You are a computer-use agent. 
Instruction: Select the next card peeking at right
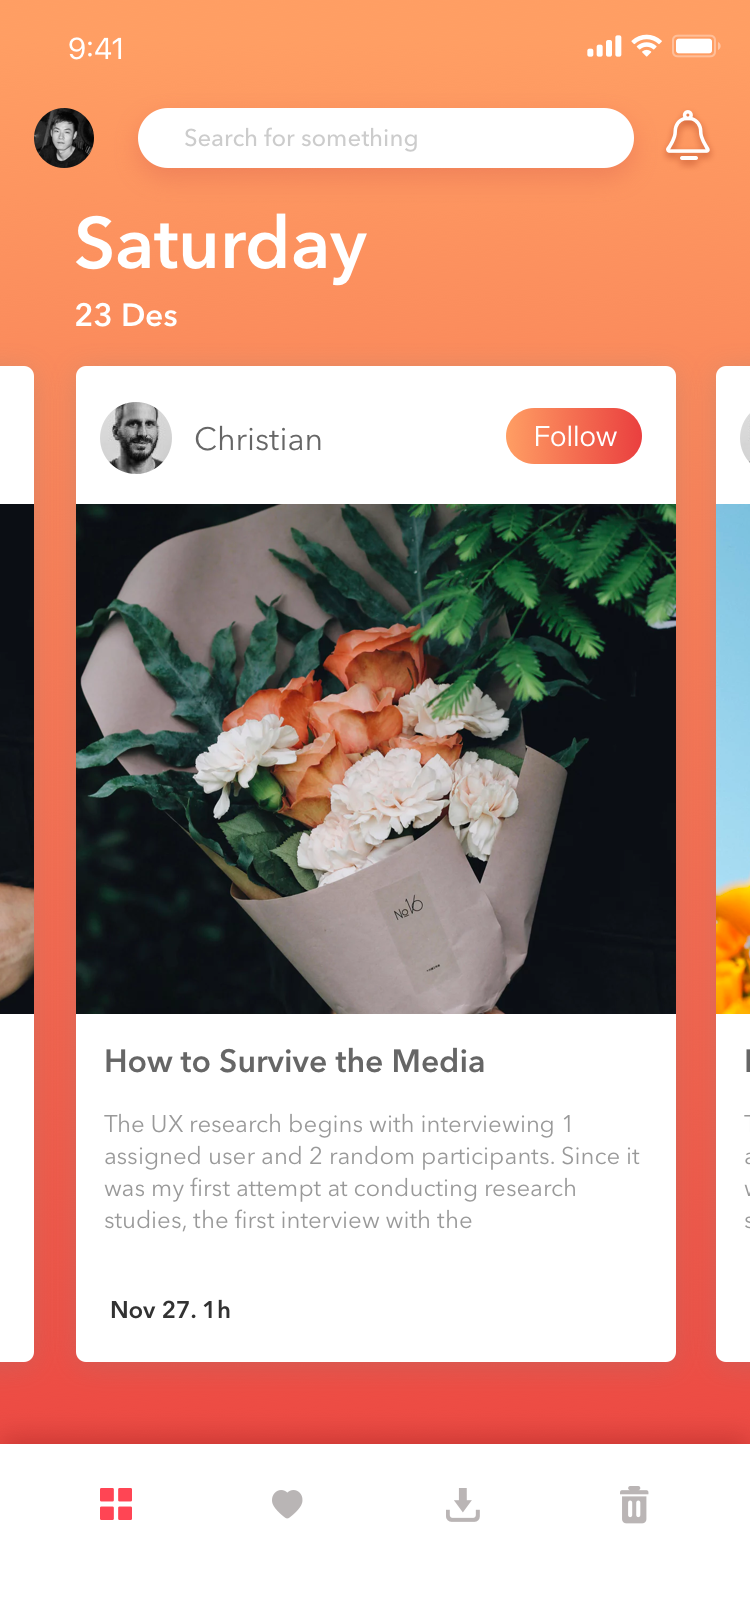point(733,864)
